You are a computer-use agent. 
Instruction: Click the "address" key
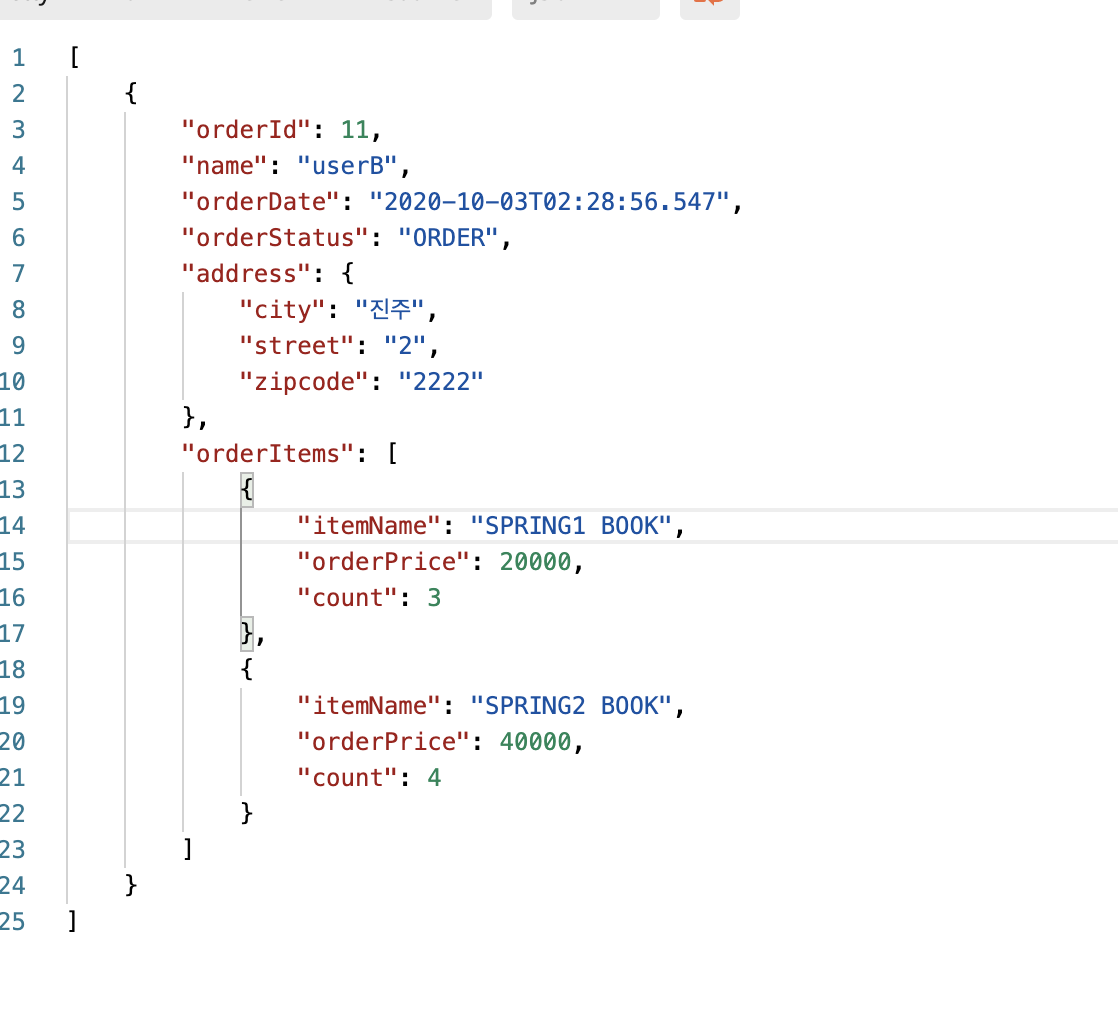coord(246,274)
